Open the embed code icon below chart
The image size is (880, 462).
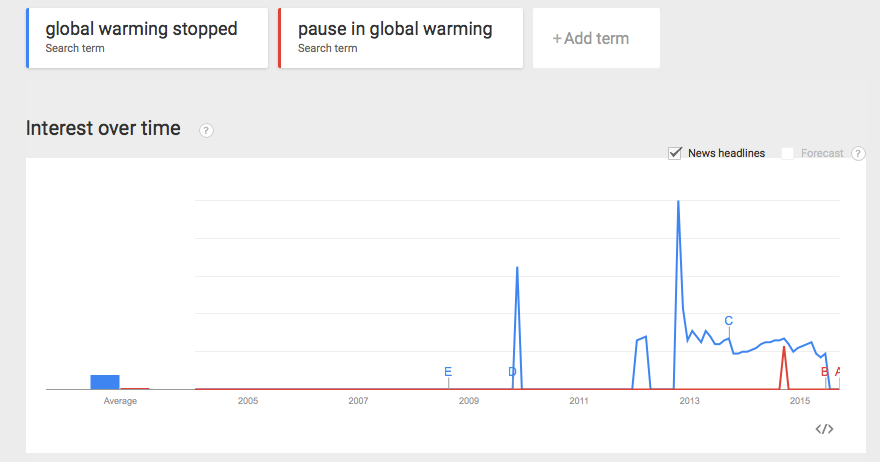click(x=824, y=429)
